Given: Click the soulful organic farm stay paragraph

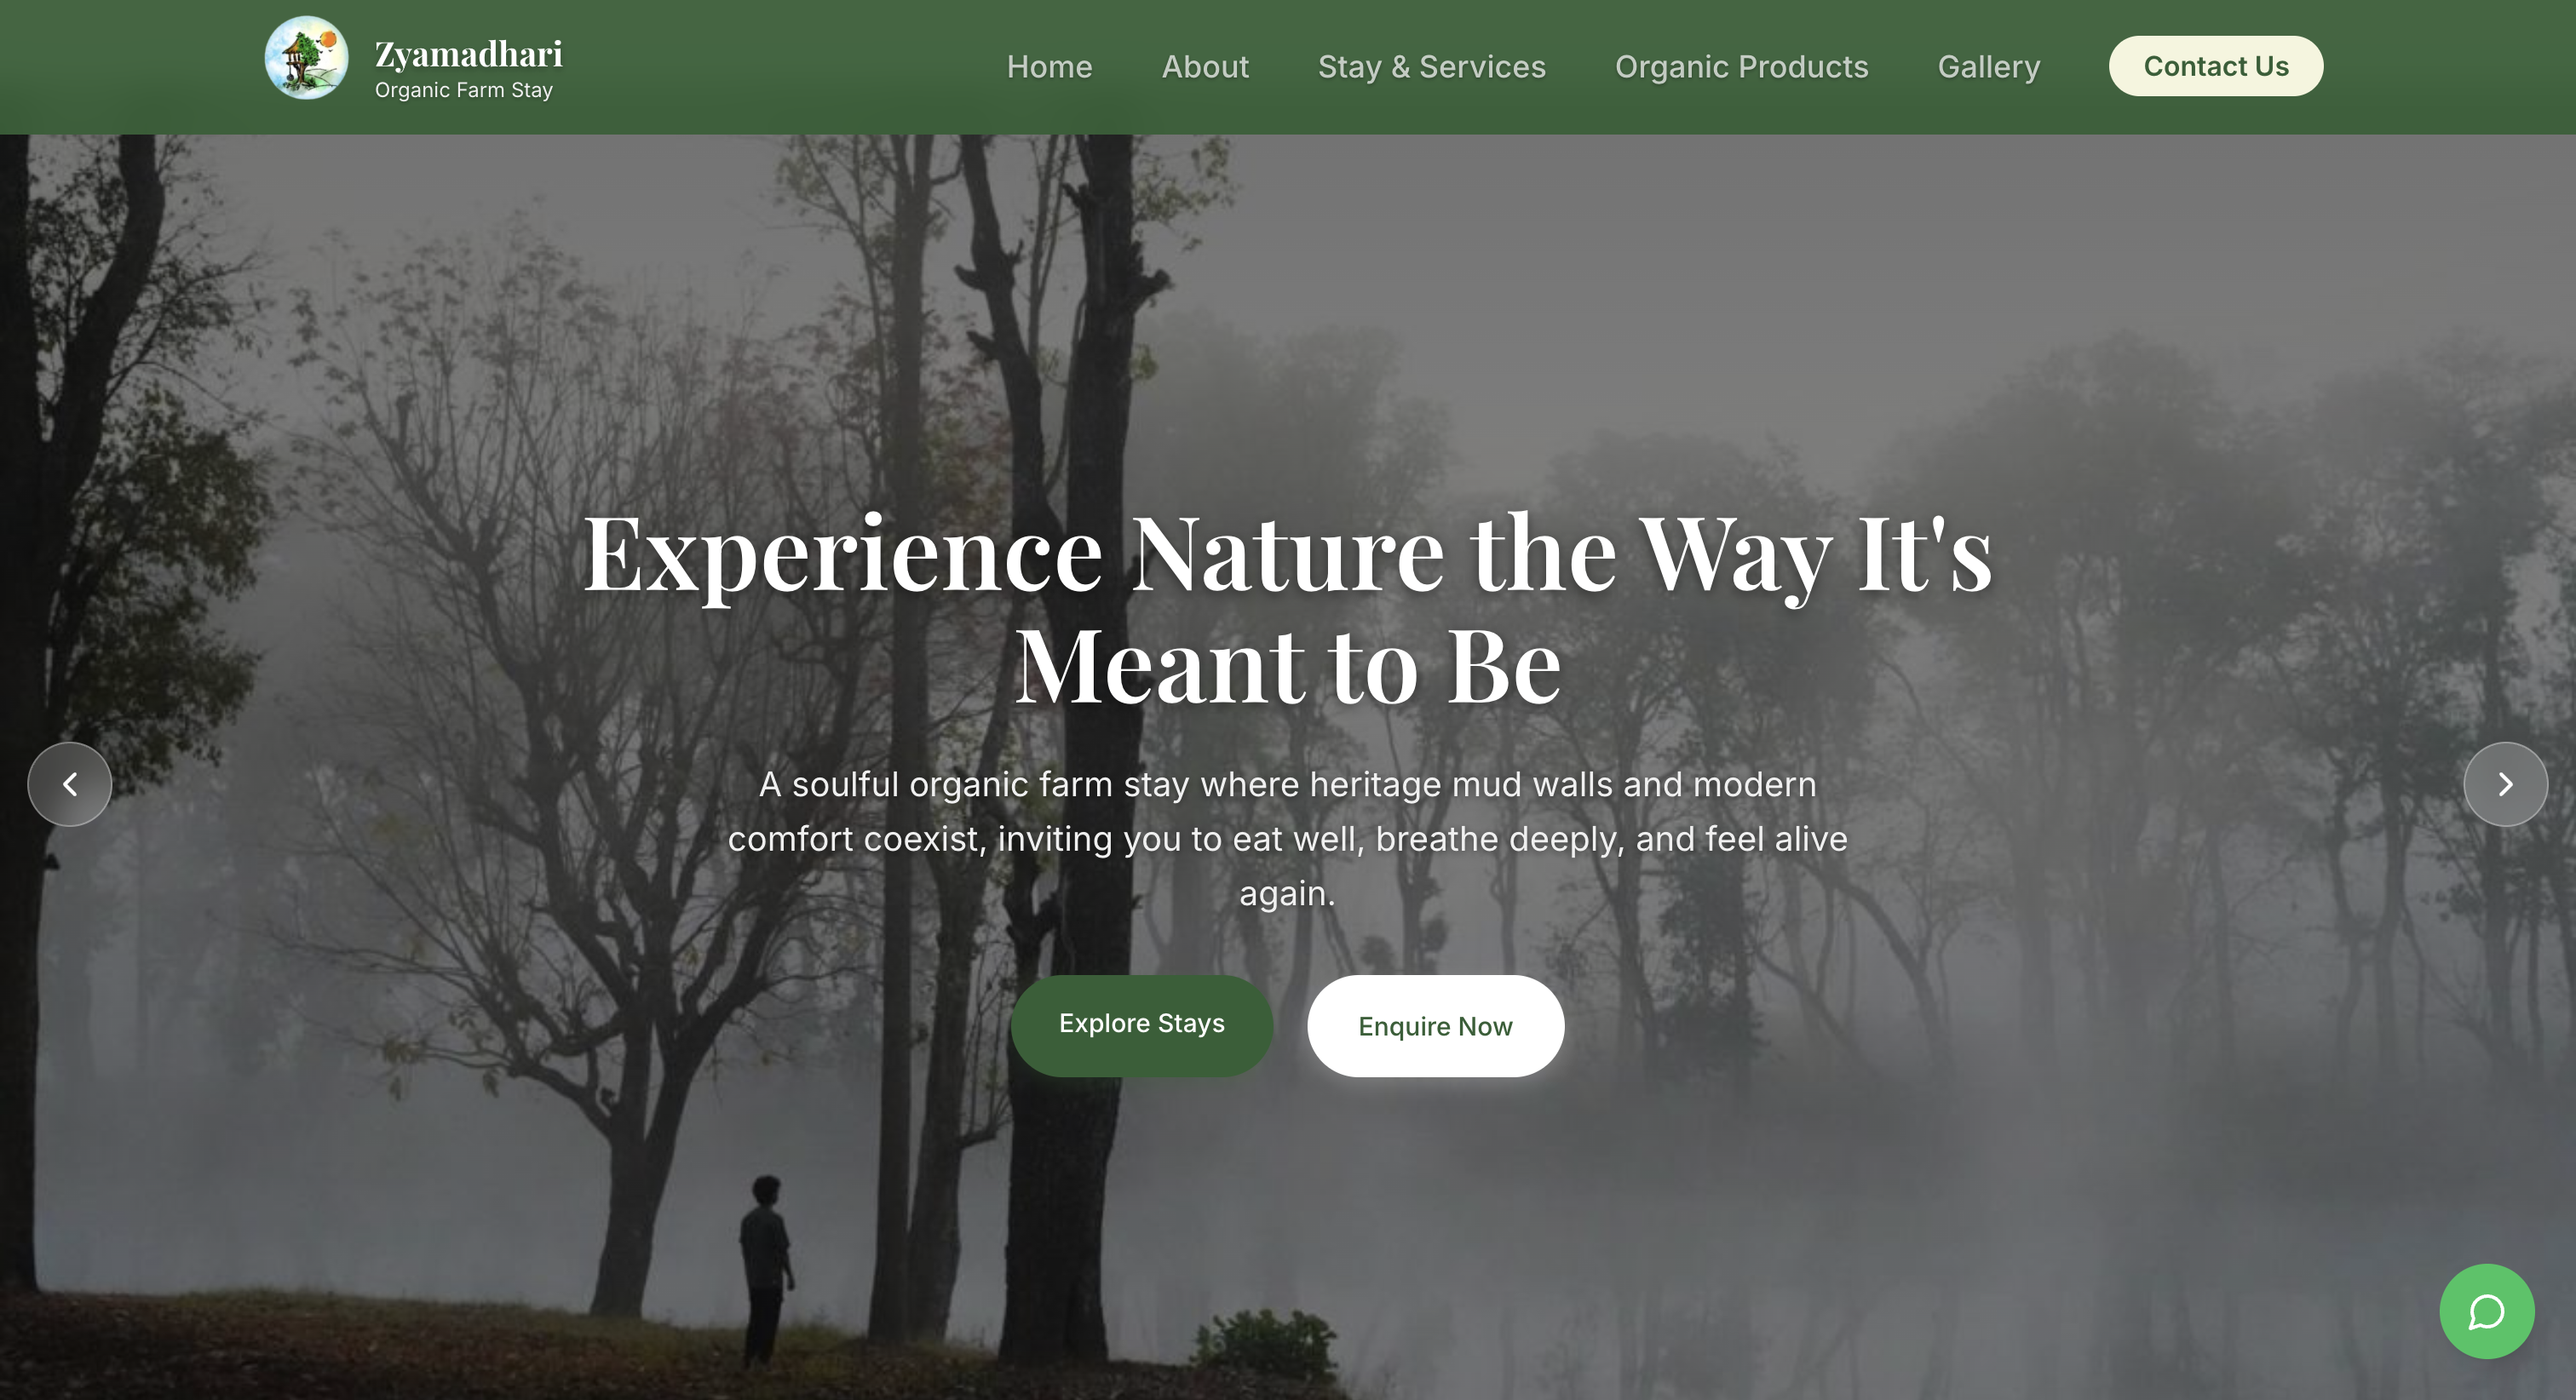Looking at the screenshot, I should 1287,838.
